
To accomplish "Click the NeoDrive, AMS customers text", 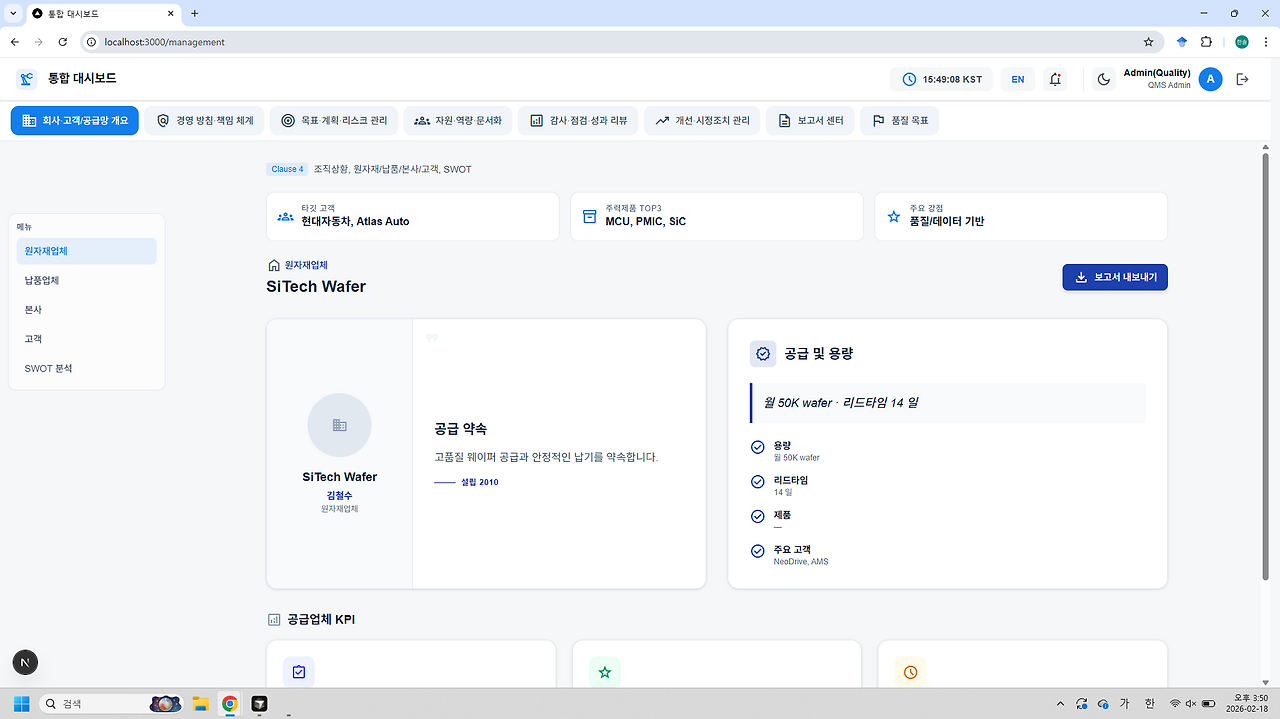I will tap(801, 562).
